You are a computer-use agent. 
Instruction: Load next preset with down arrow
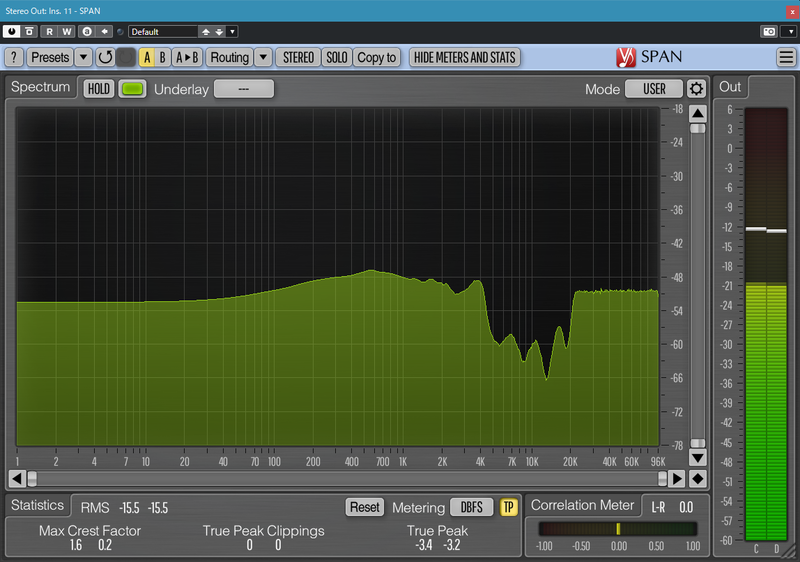click(x=219, y=32)
